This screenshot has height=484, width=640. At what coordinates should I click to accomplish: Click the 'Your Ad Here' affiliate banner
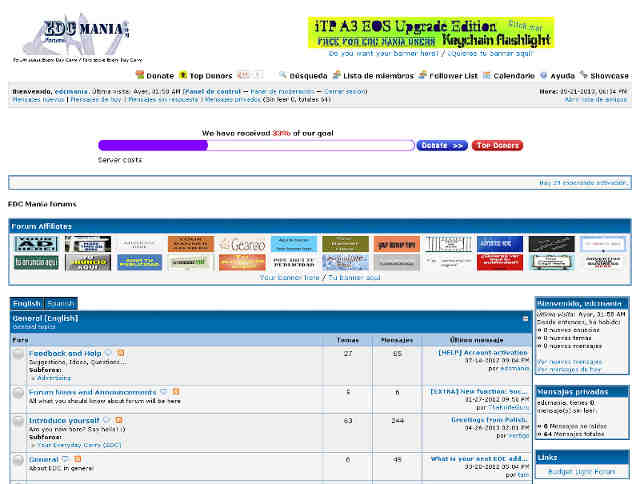[x=36, y=244]
